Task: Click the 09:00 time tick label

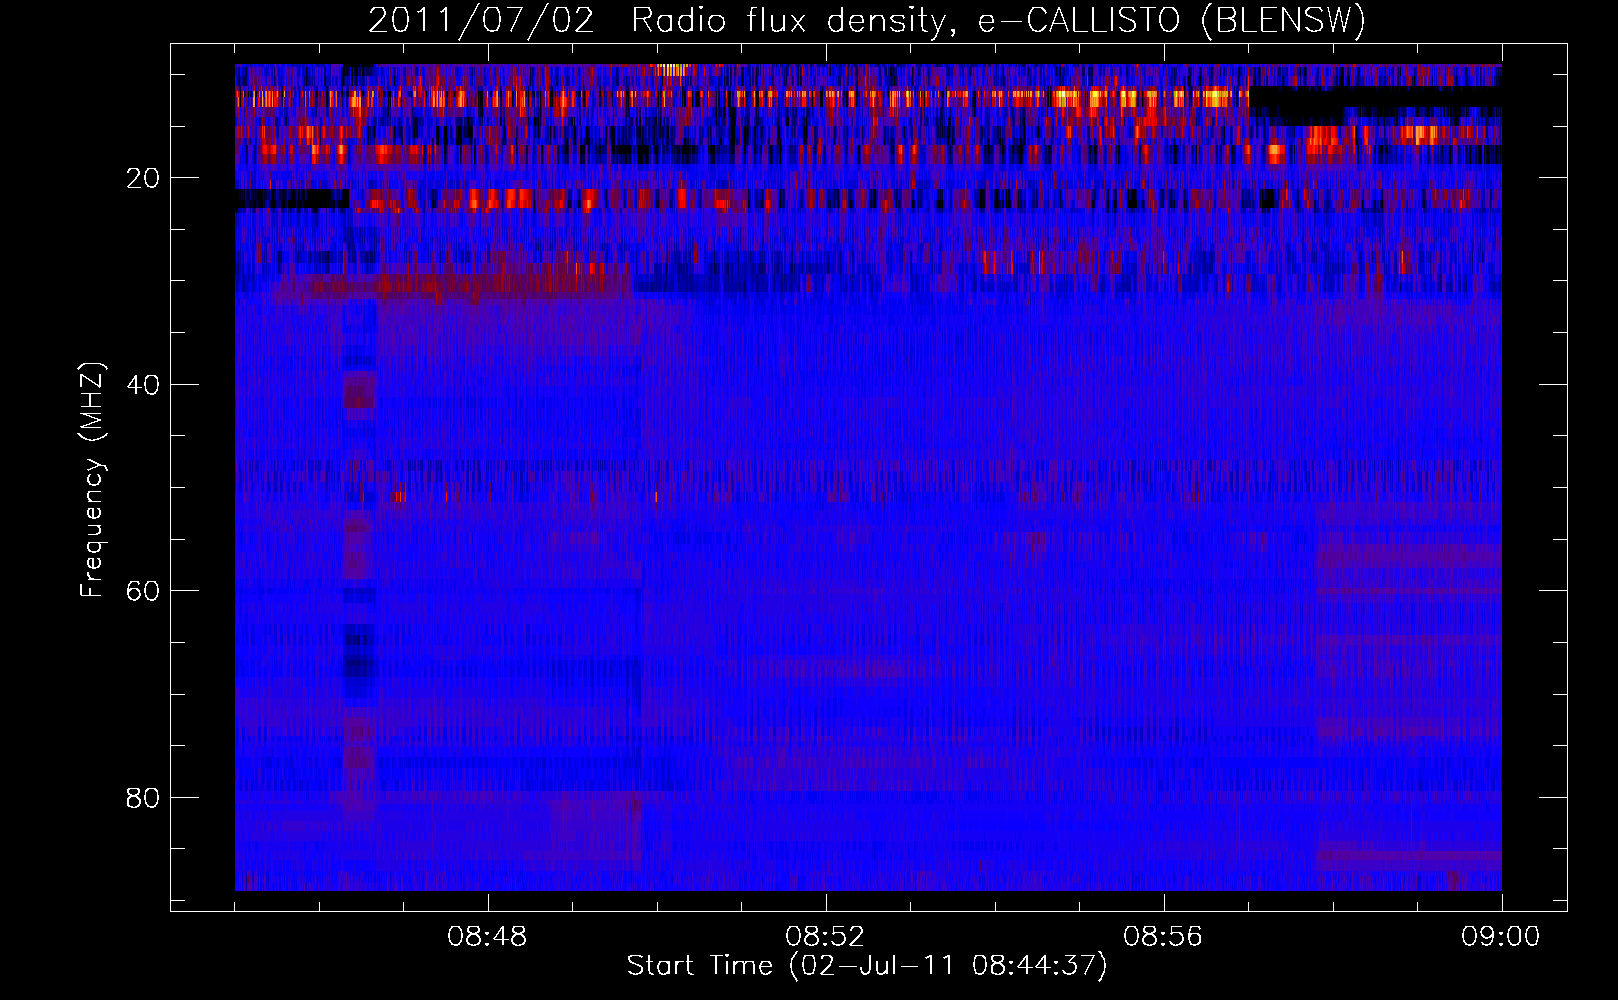Action: (1501, 937)
